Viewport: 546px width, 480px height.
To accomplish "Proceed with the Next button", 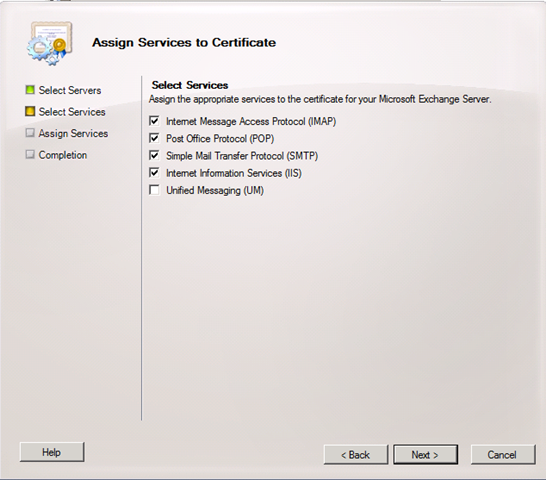I will [x=425, y=455].
